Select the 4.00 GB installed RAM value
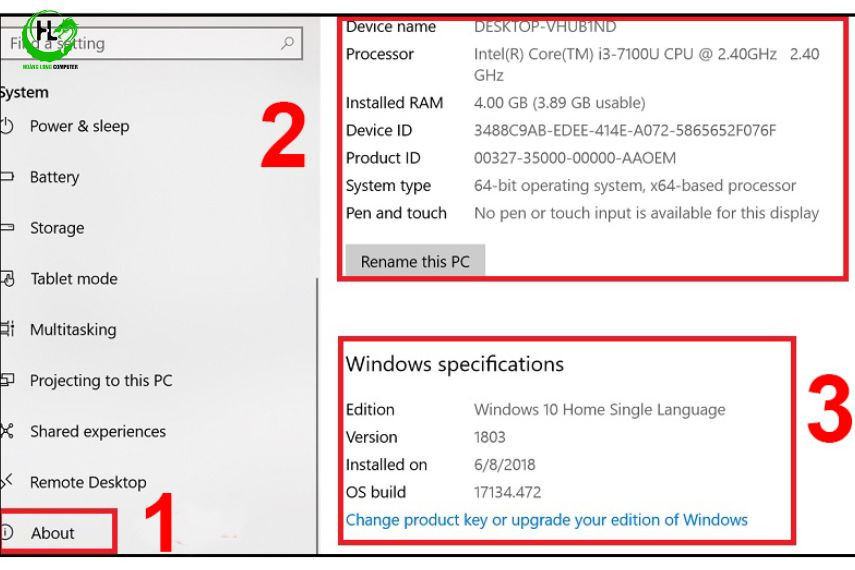 [x=559, y=103]
